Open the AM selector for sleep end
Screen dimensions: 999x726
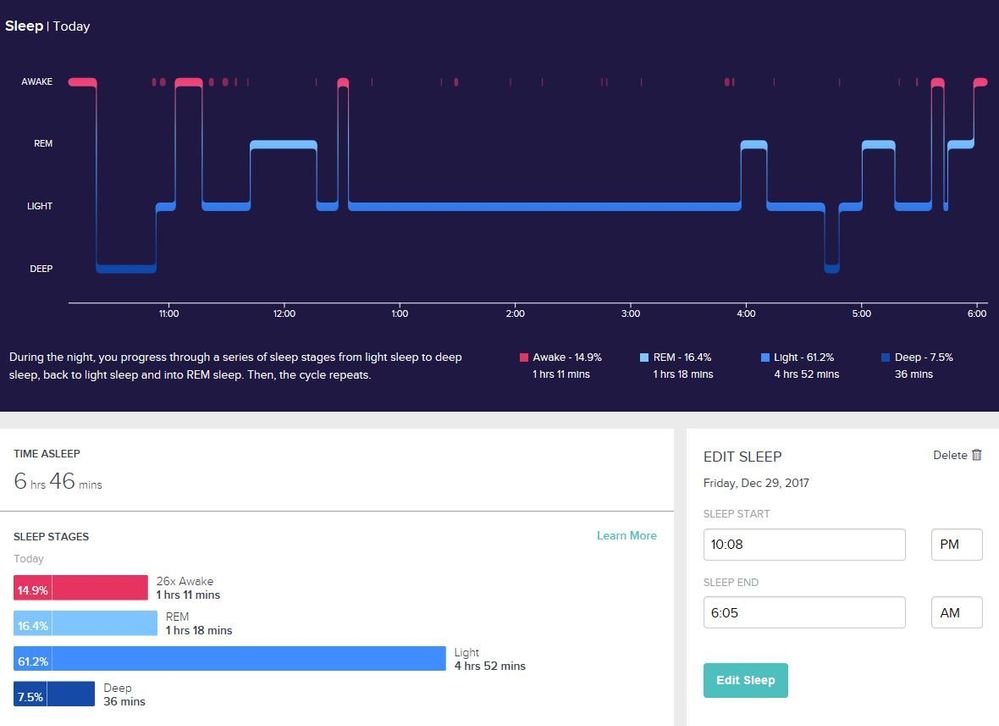tap(956, 613)
